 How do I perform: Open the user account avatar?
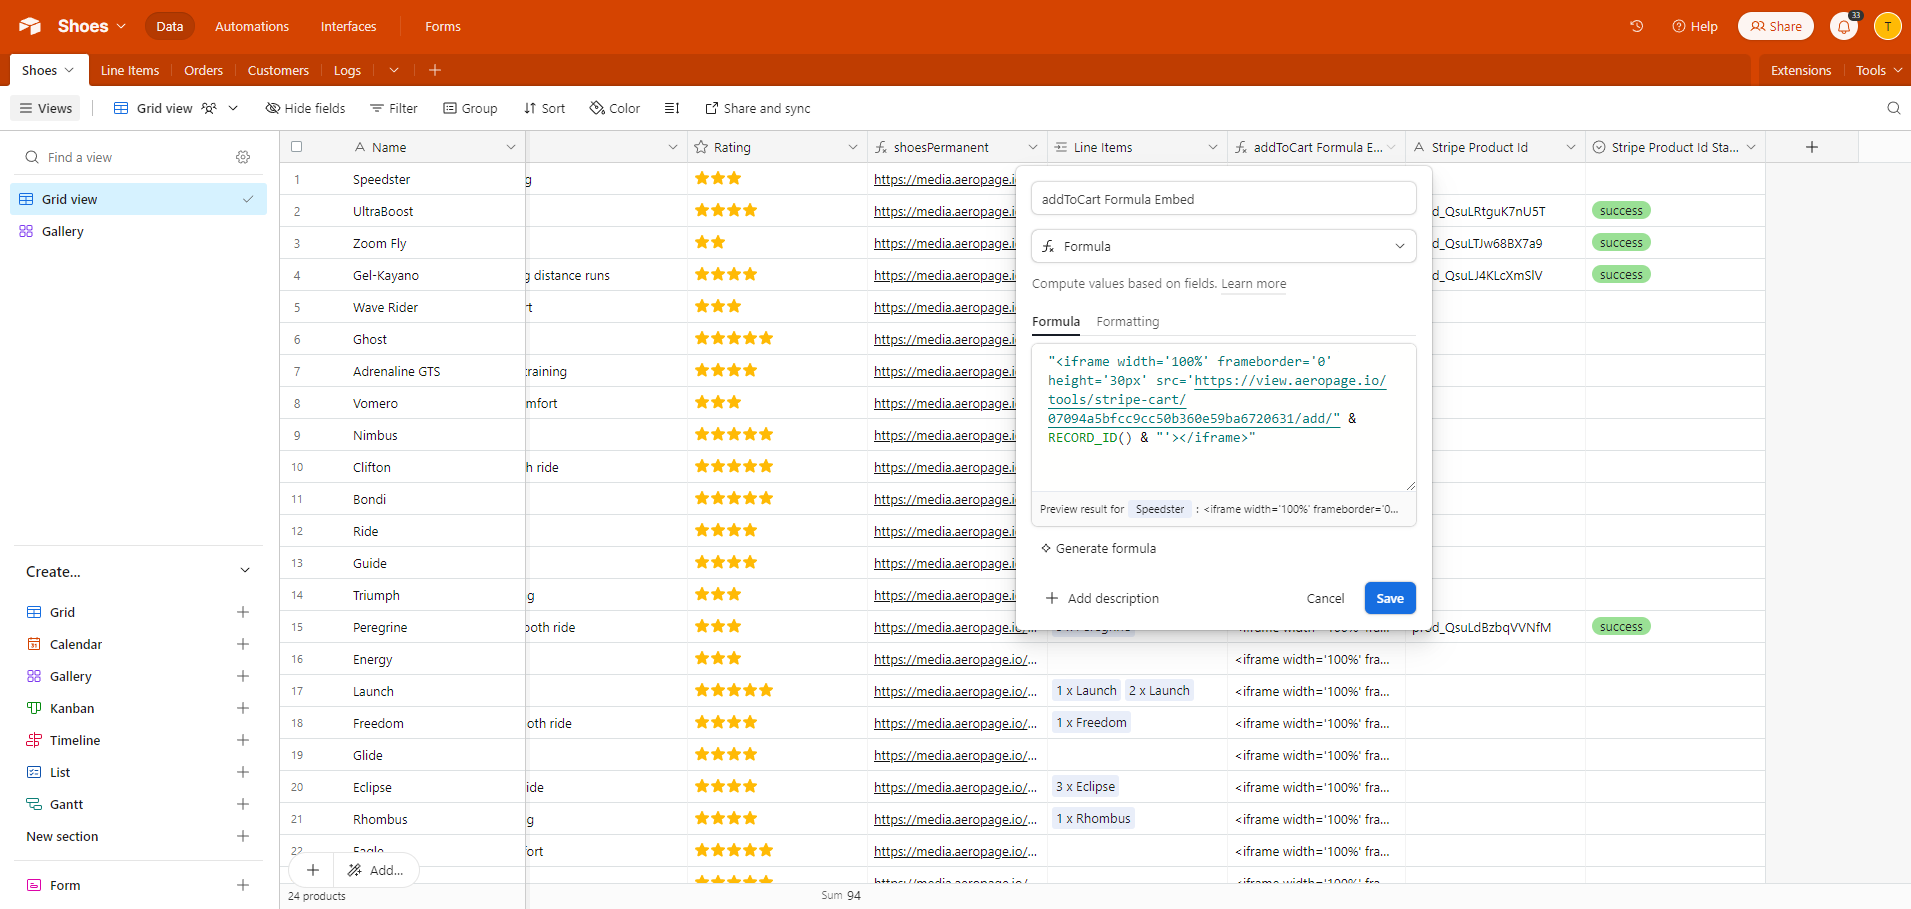pyautogui.click(x=1887, y=27)
